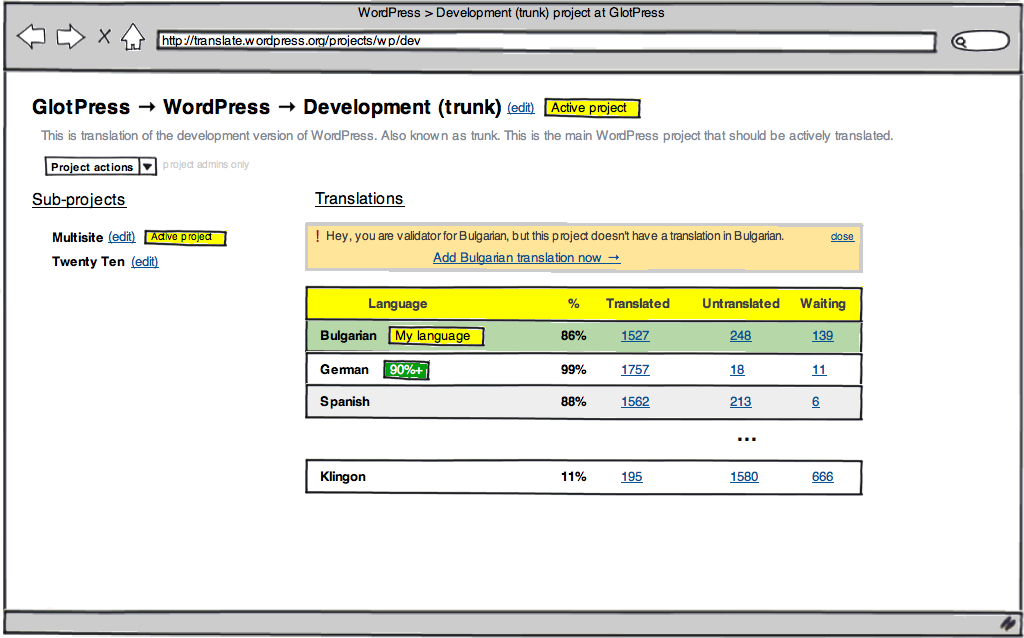Open Klingon waiting strings 666
Viewport: 1024px width, 638px height.
[x=822, y=477]
